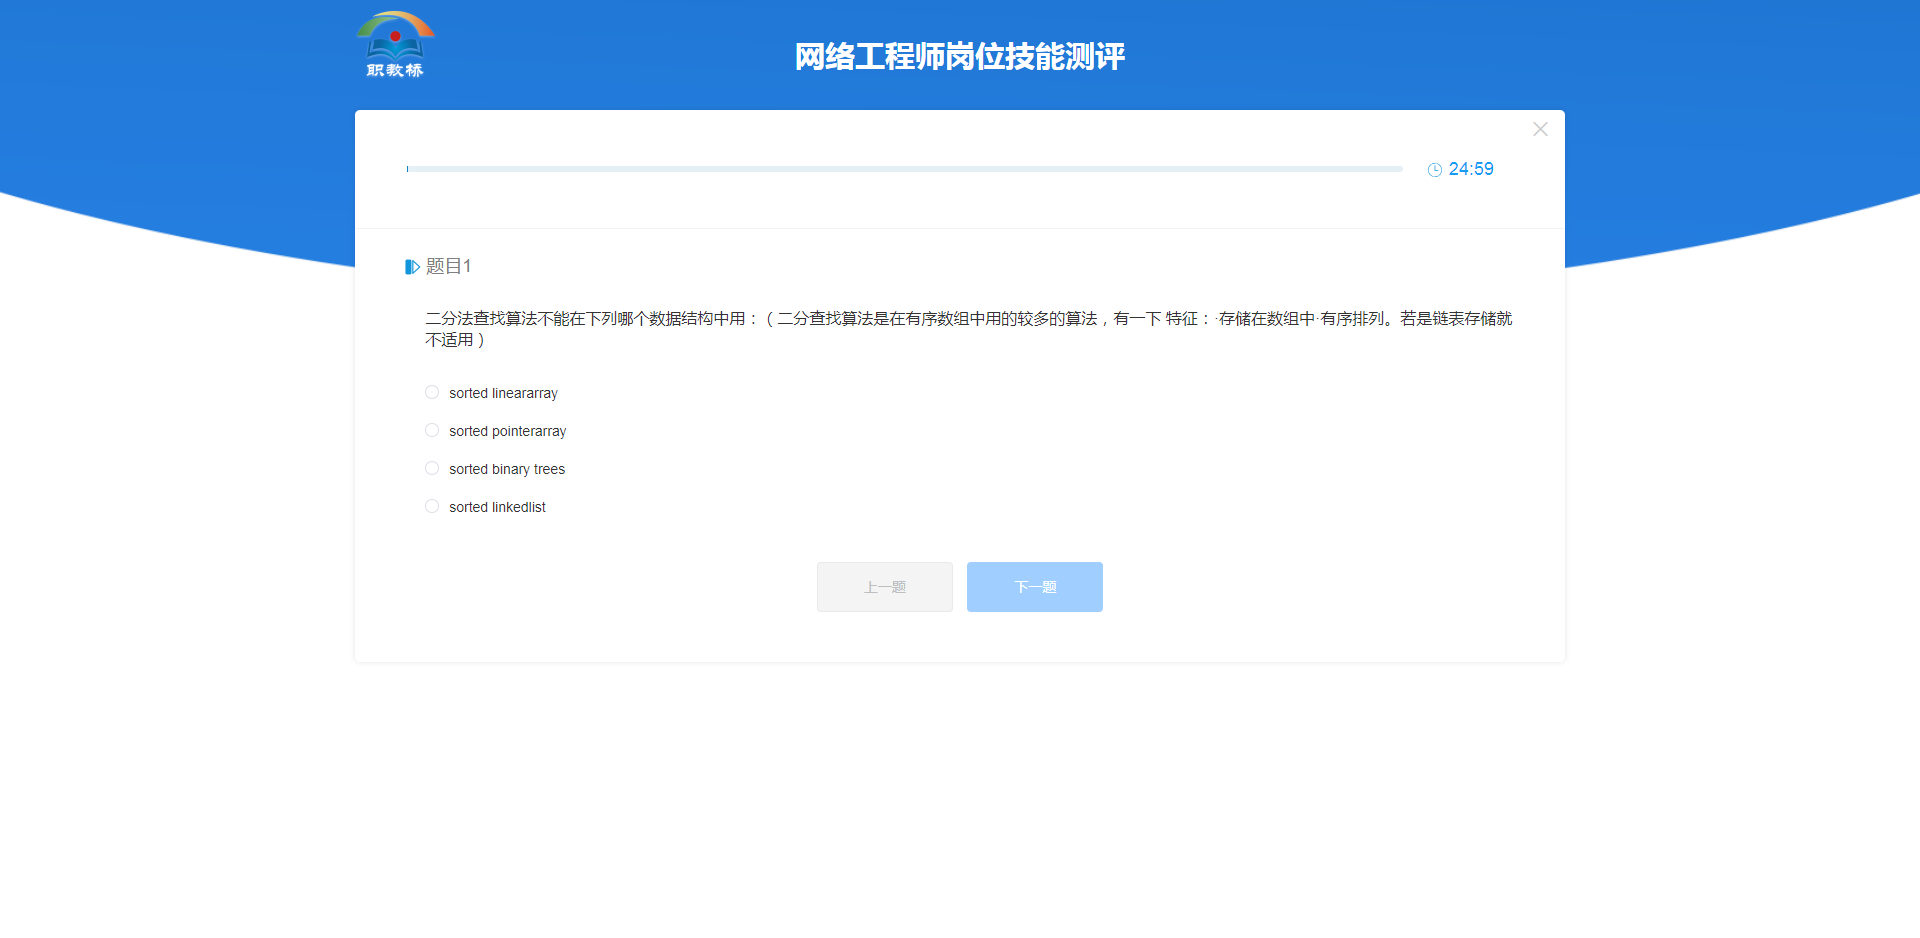Click the blue marker icon before 题目1
The width and height of the screenshot is (1920, 938).
[411, 267]
